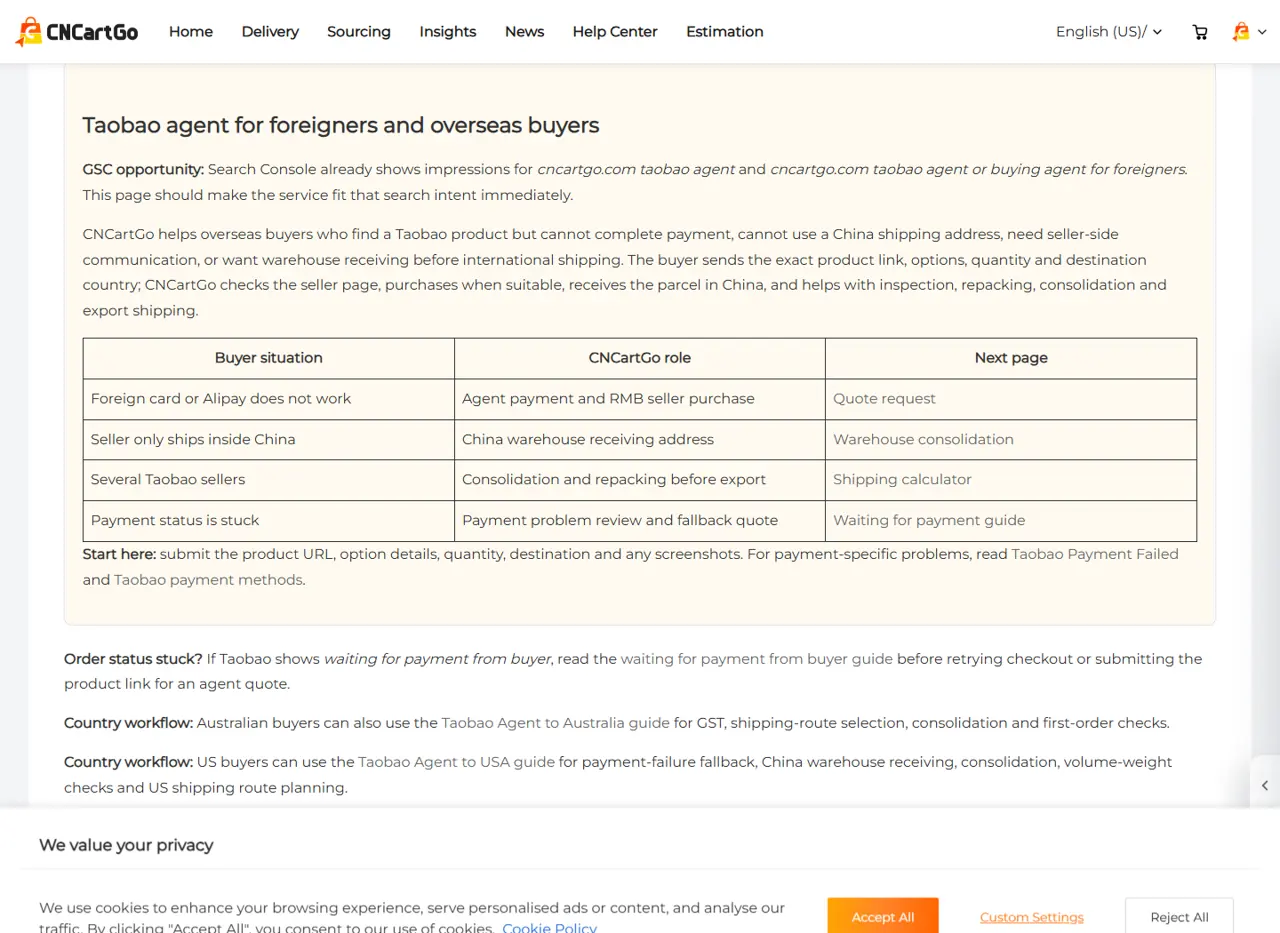
Task: Select the 'We value your privacy' heading
Action: tap(126, 845)
